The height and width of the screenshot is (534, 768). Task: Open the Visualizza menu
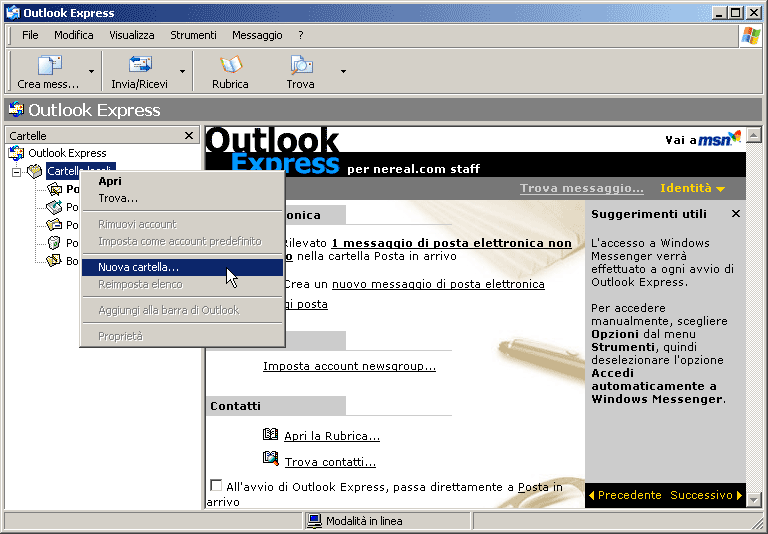tap(132, 35)
